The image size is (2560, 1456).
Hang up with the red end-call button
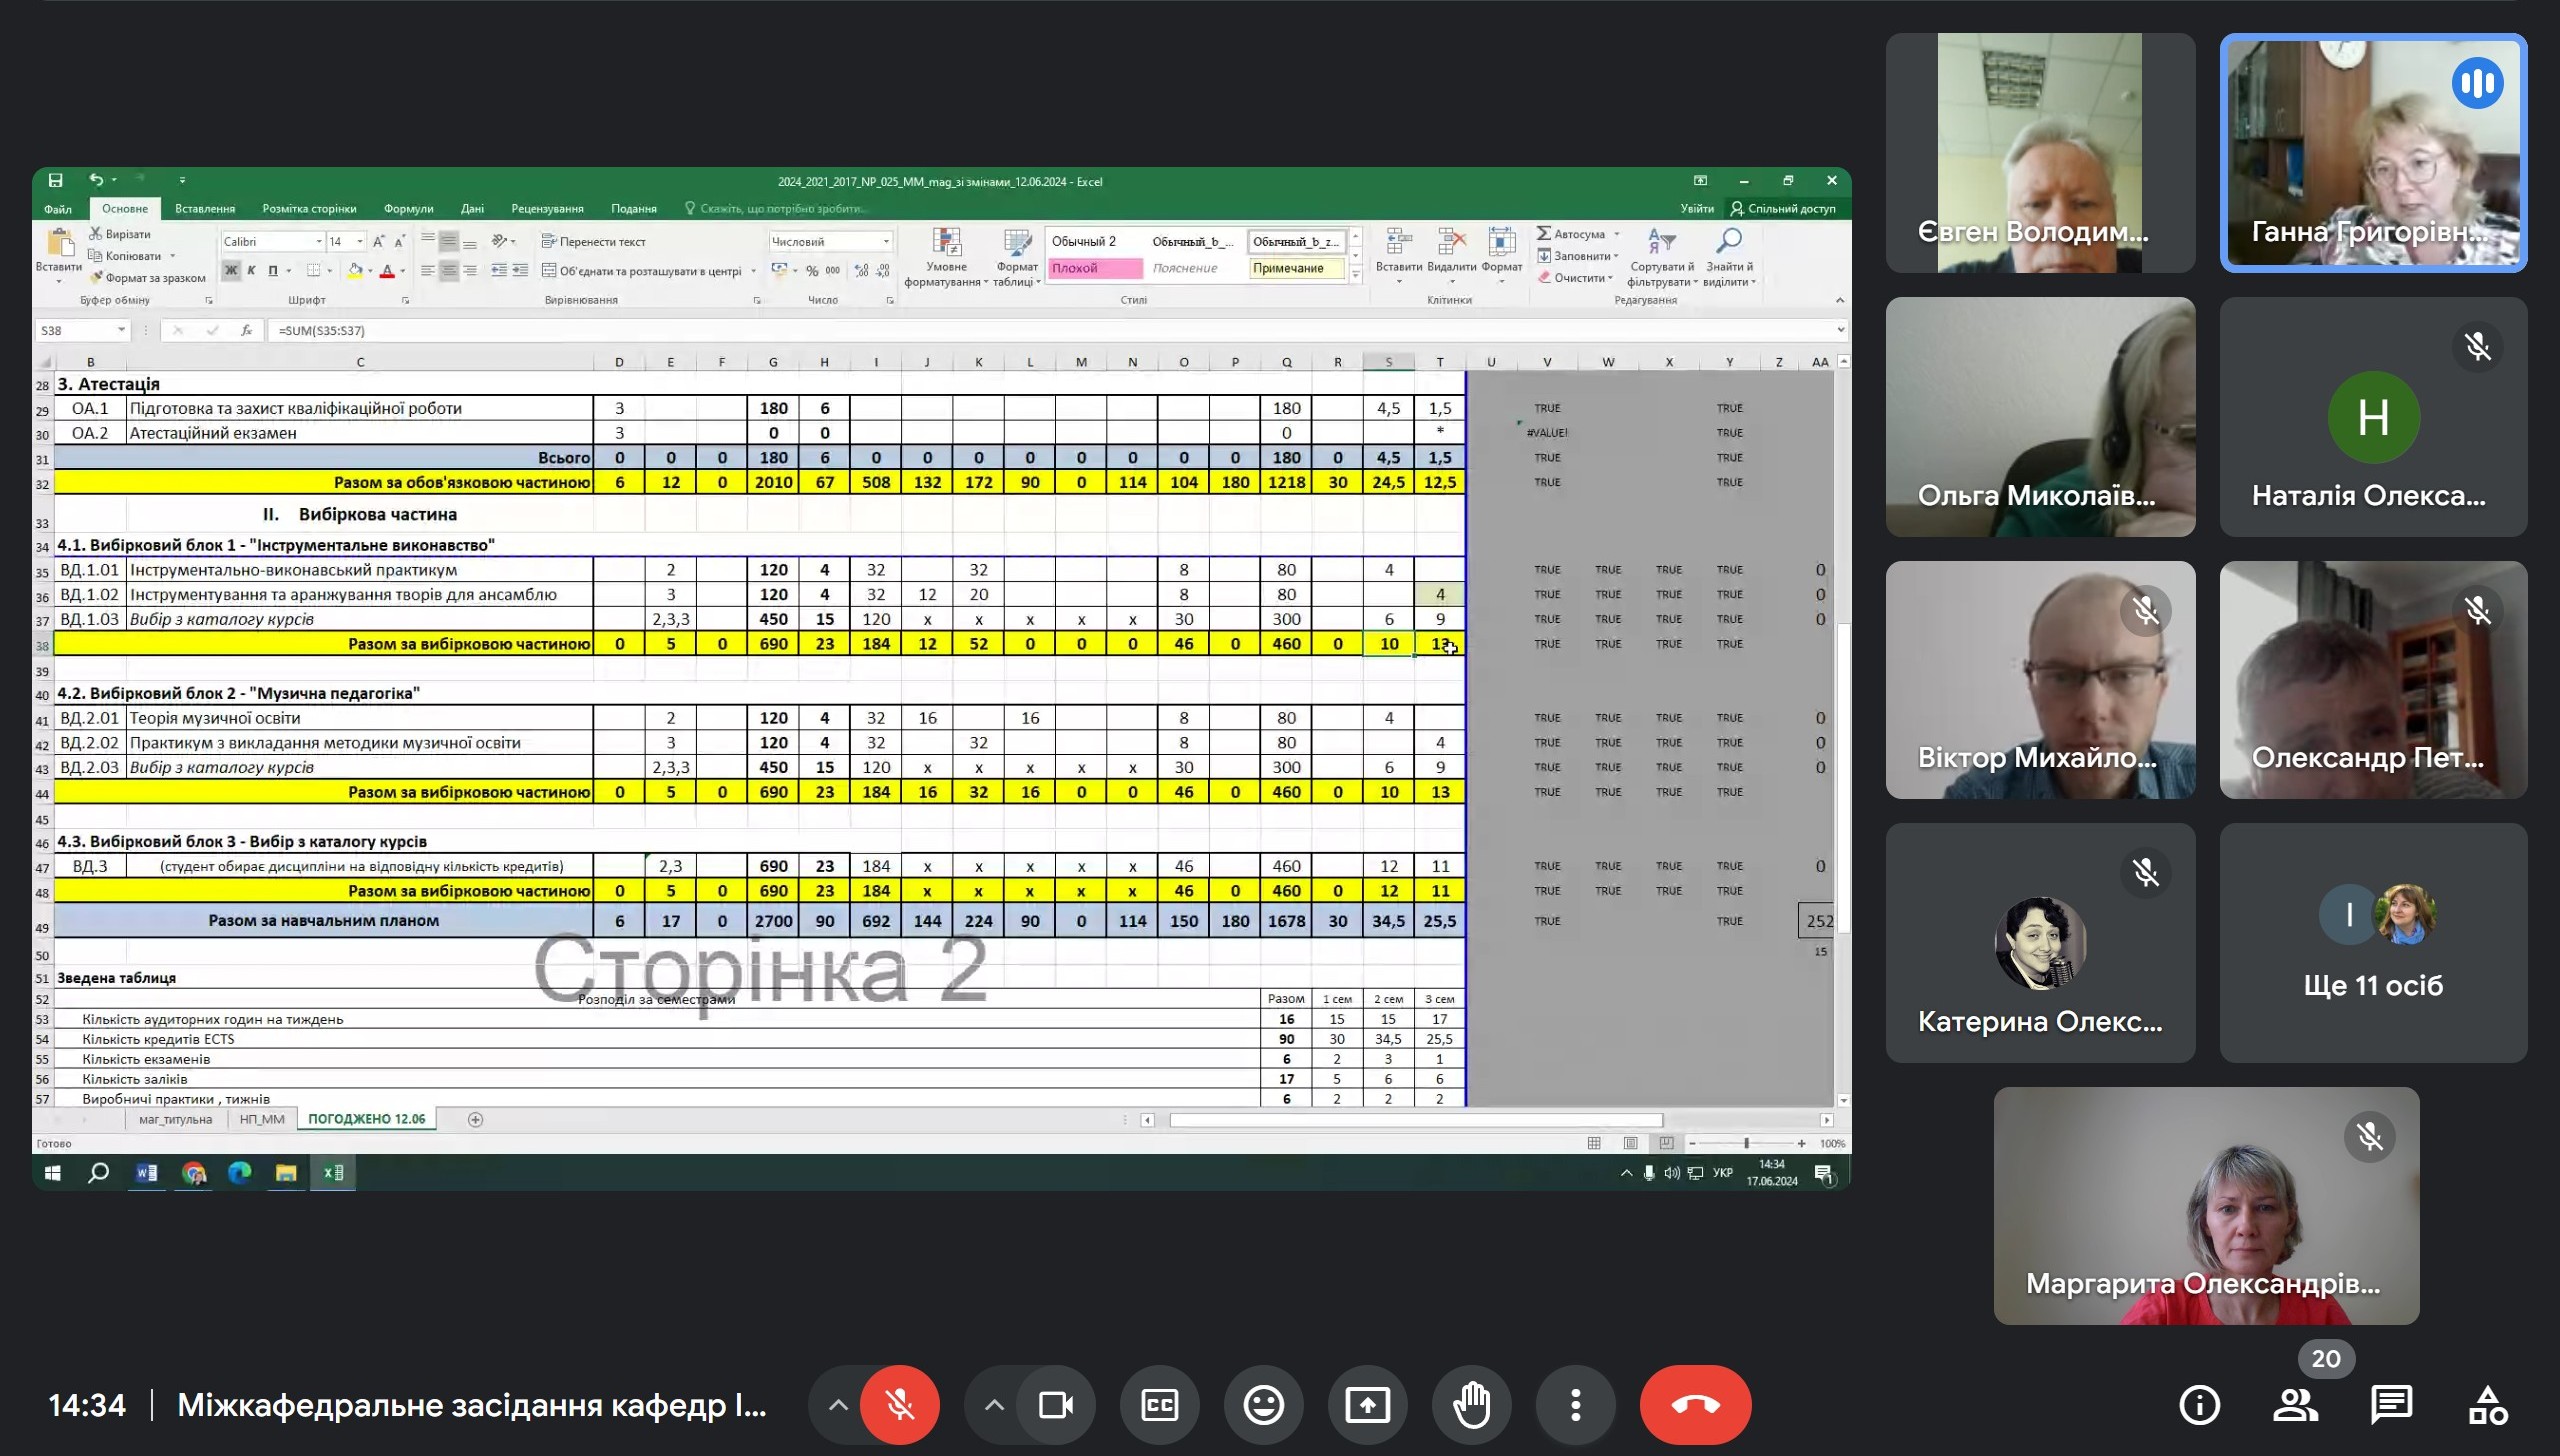1695,1405
